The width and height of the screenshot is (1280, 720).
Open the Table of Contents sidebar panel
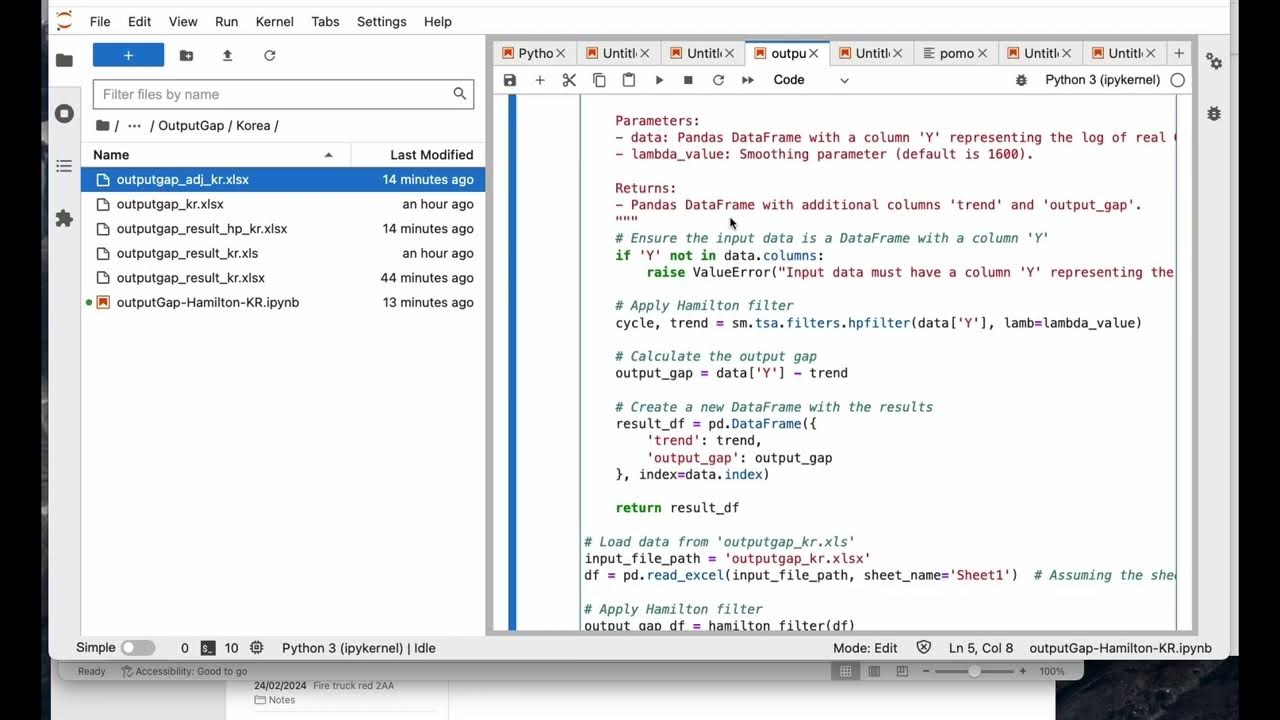click(64, 166)
